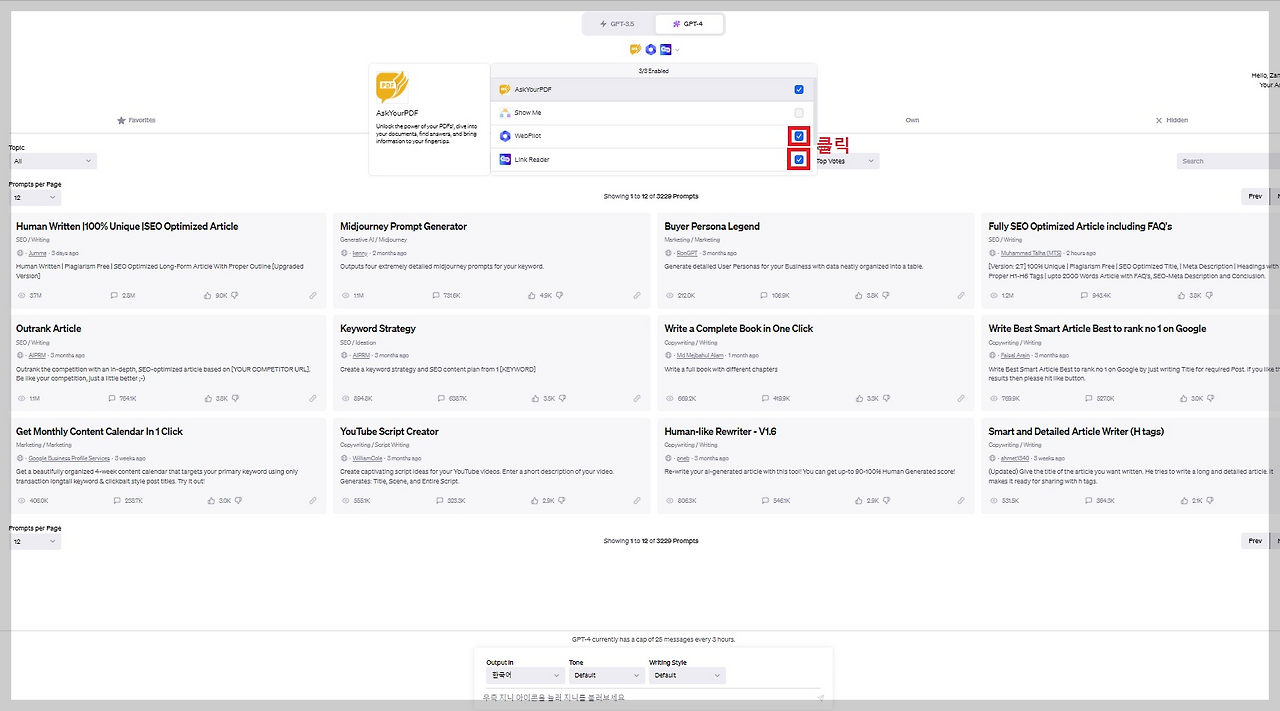Expand the plugins chevron next to plugin icons
The image size is (1280, 711).
coord(677,49)
